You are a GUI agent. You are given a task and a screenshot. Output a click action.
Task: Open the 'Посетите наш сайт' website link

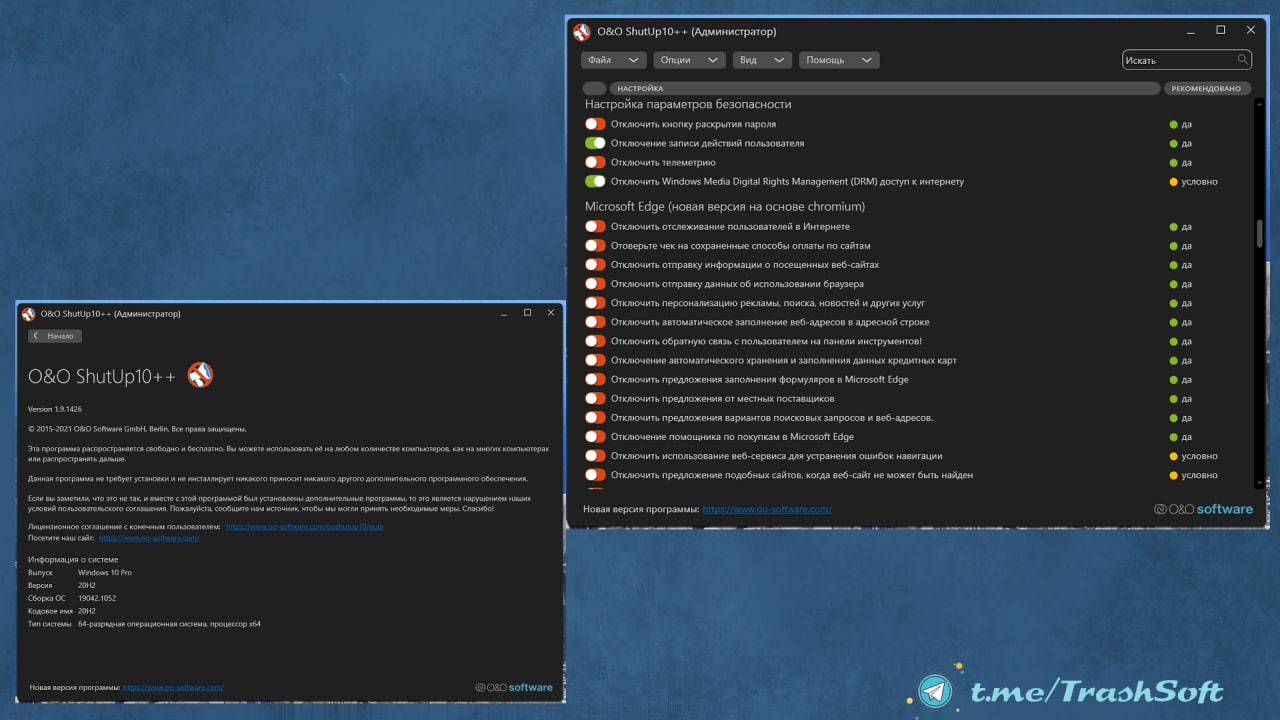(x=149, y=538)
